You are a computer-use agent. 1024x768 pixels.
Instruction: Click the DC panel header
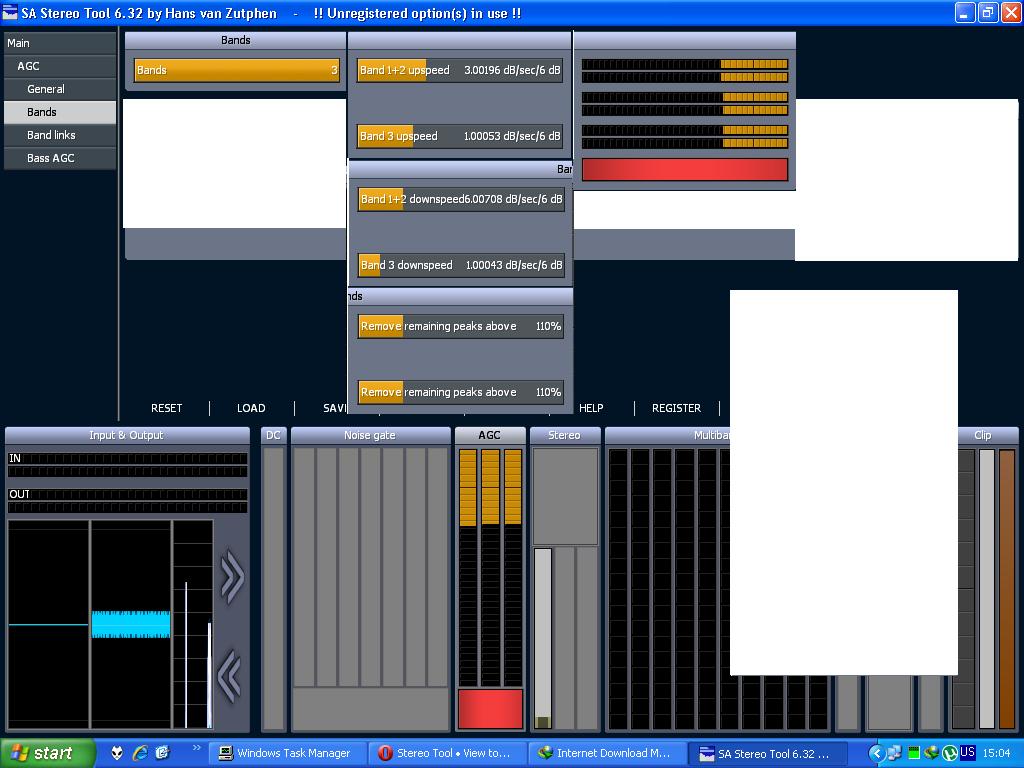click(274, 435)
